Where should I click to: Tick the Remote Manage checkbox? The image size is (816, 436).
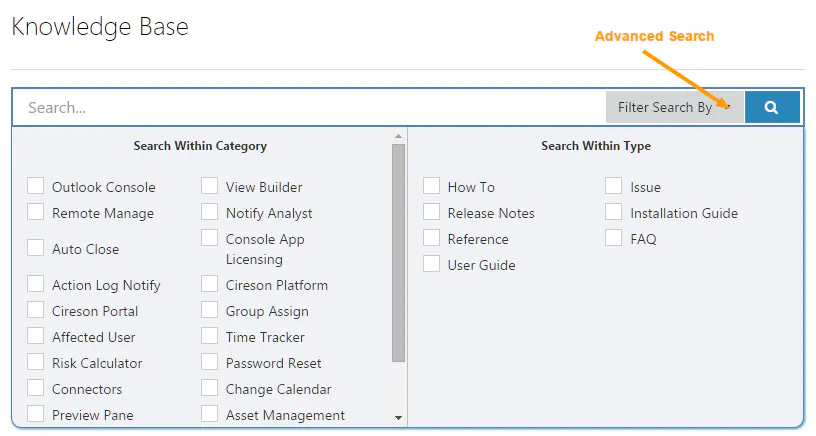[36, 212]
